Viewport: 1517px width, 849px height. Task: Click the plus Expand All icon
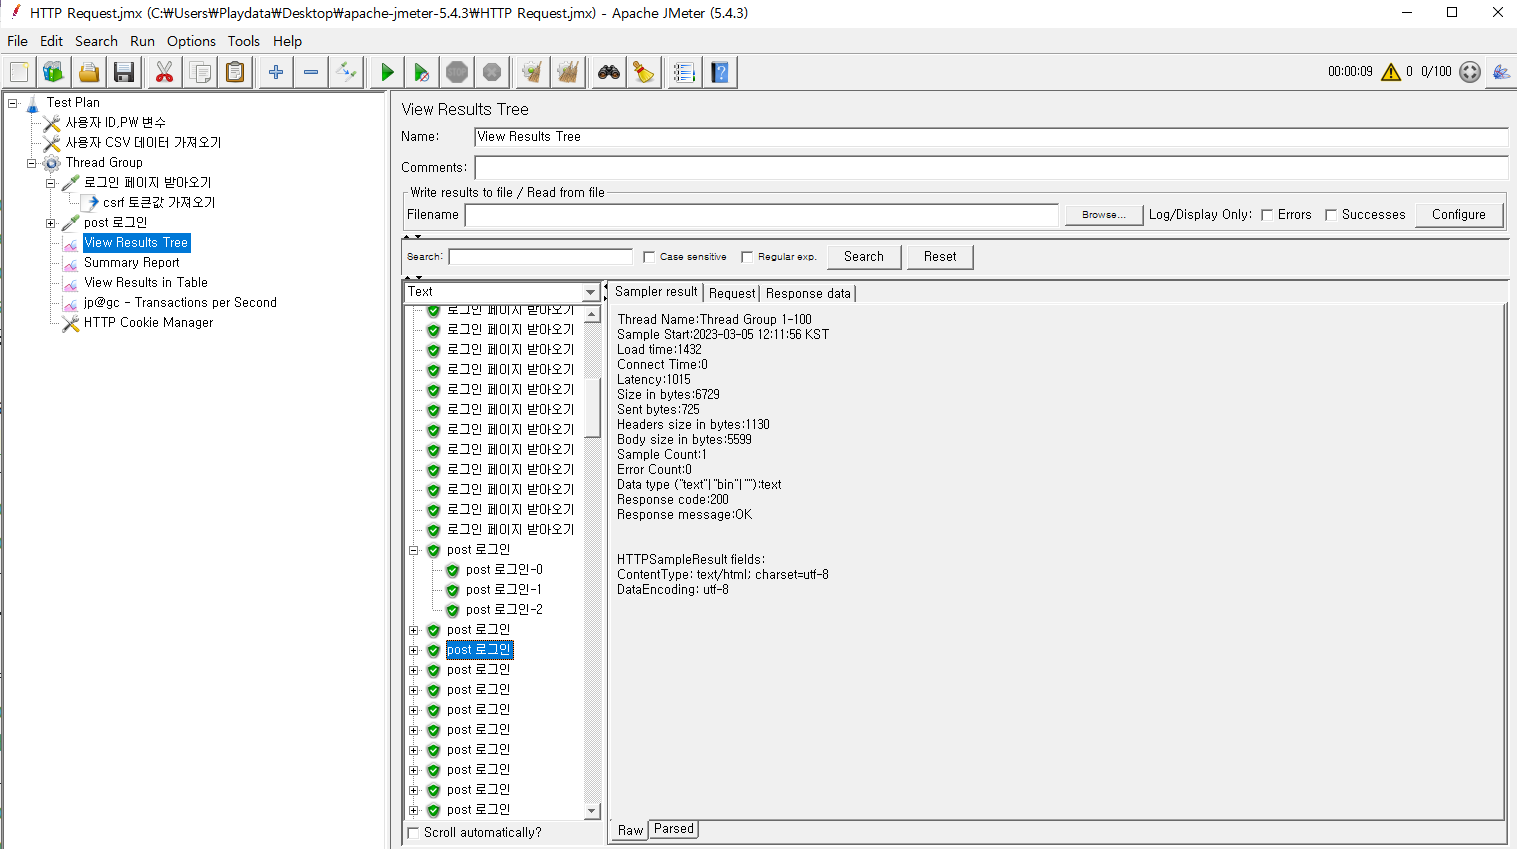point(276,72)
